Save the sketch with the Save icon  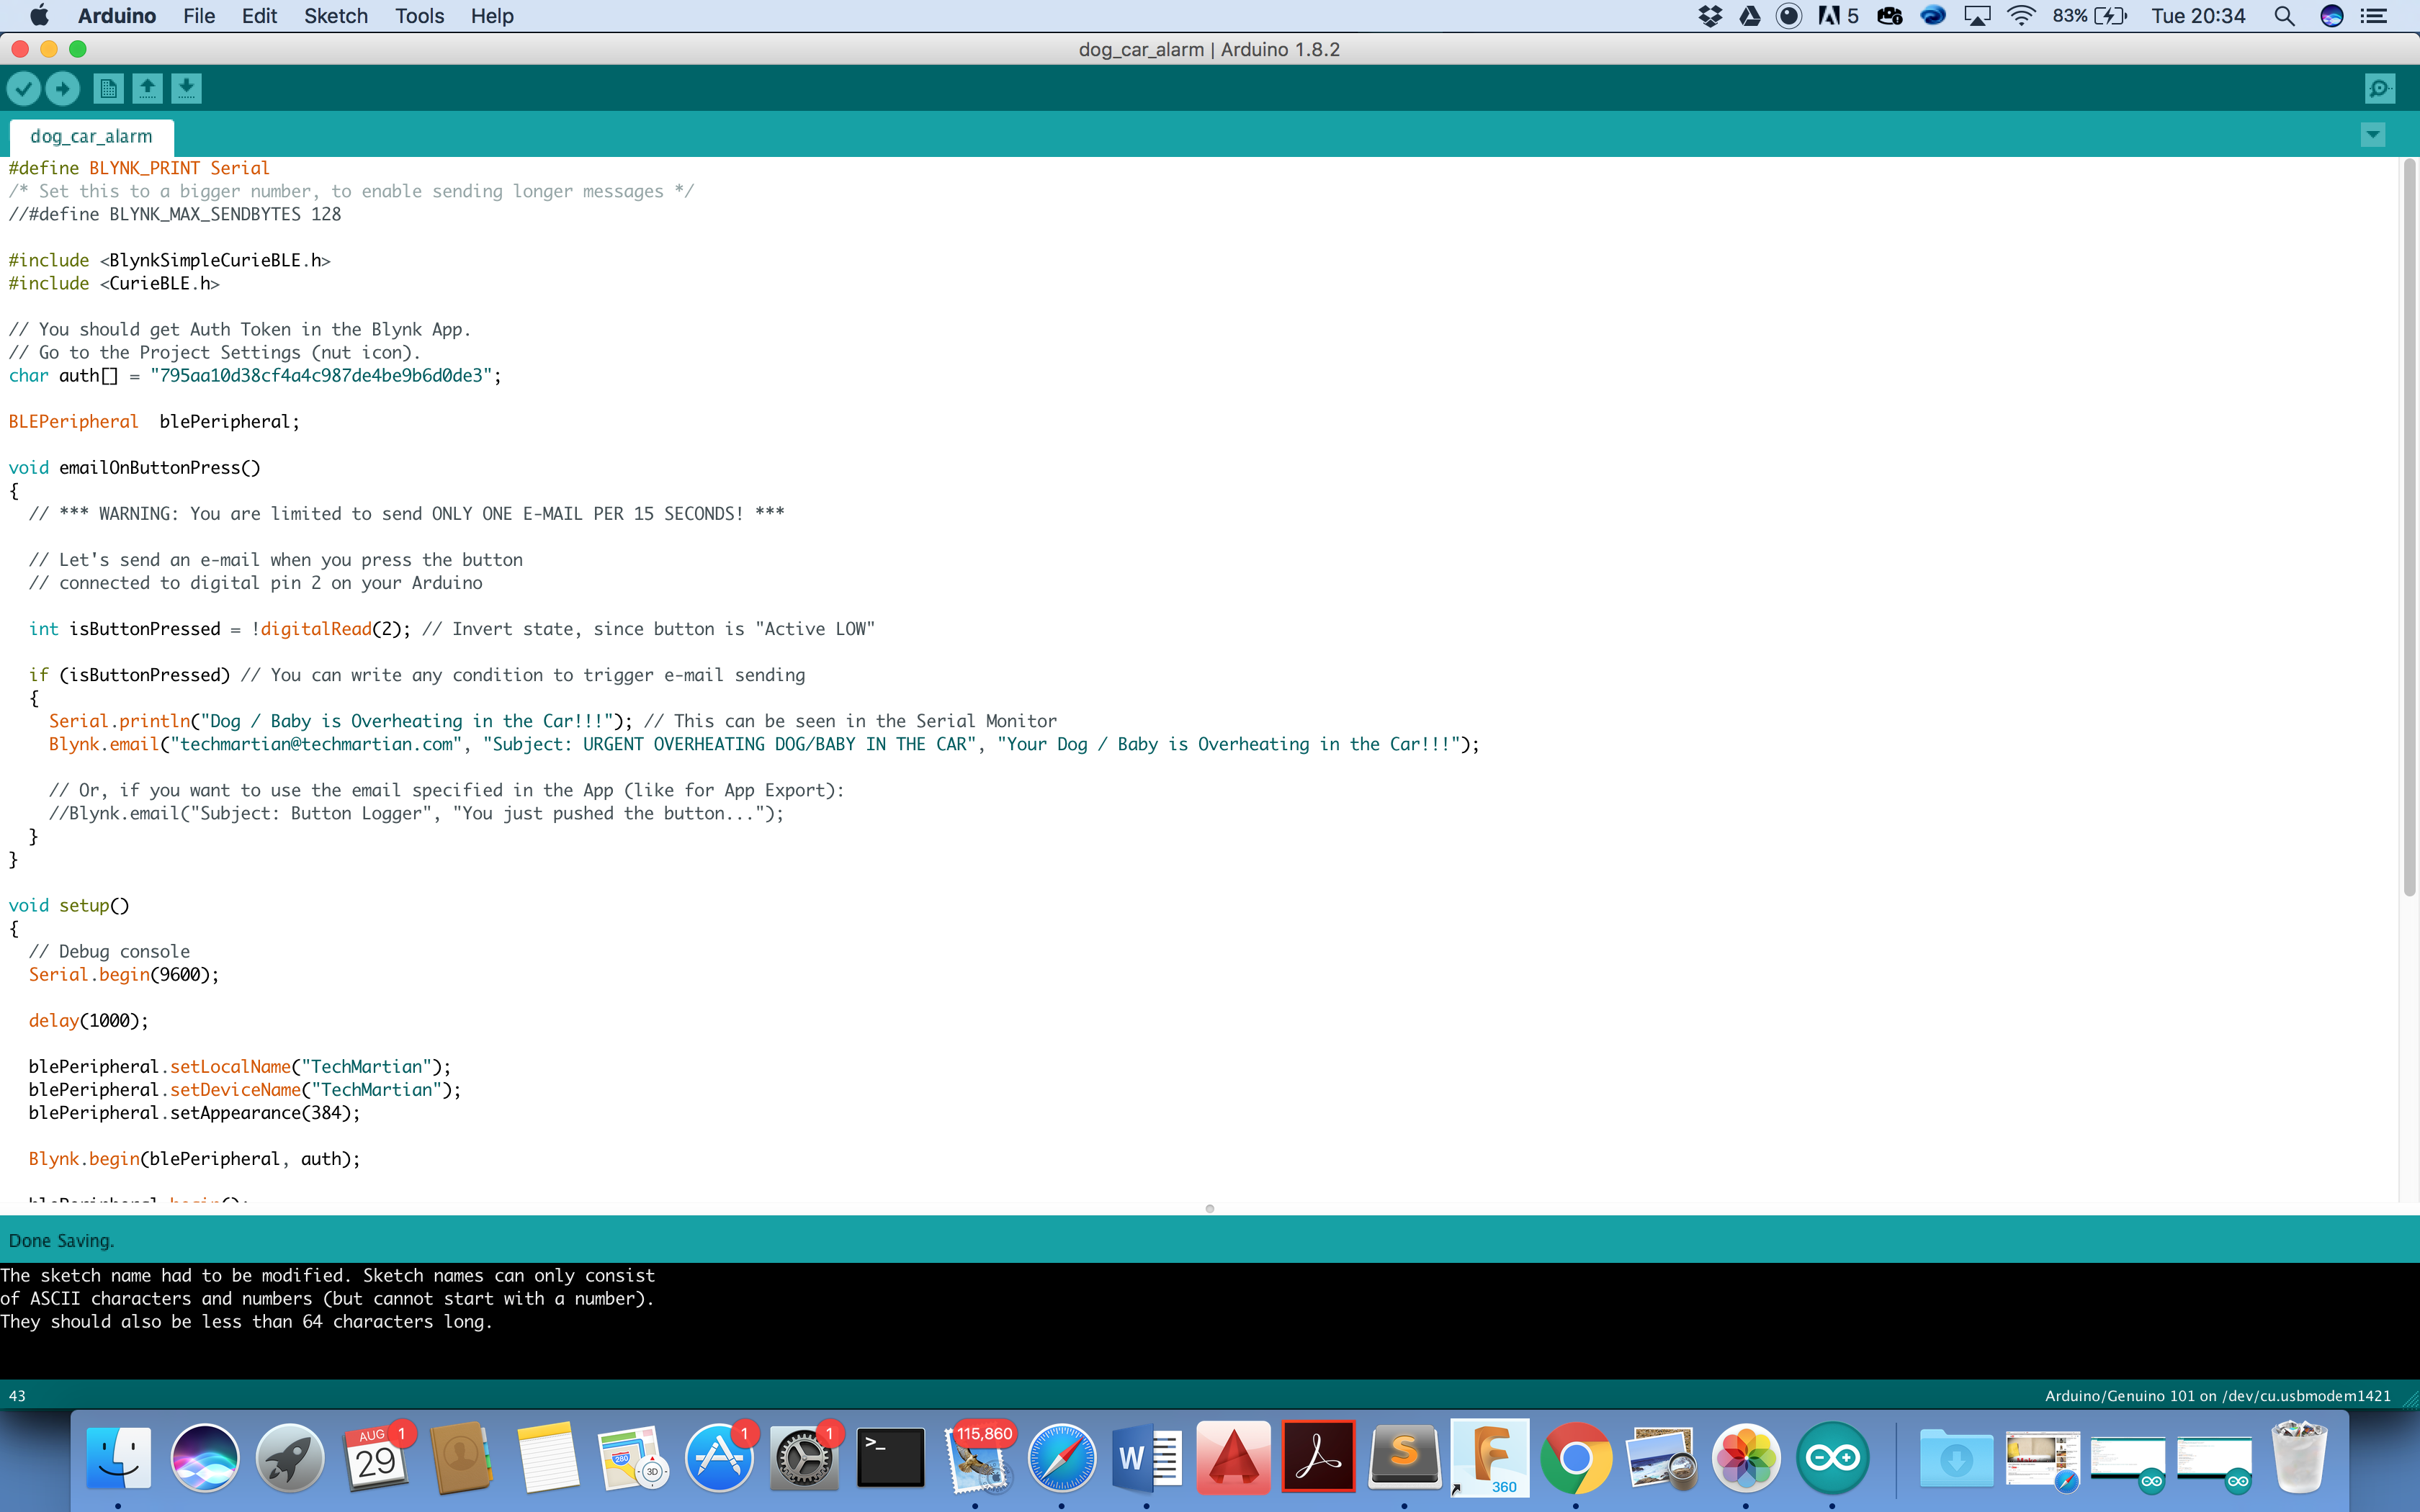[x=186, y=89]
